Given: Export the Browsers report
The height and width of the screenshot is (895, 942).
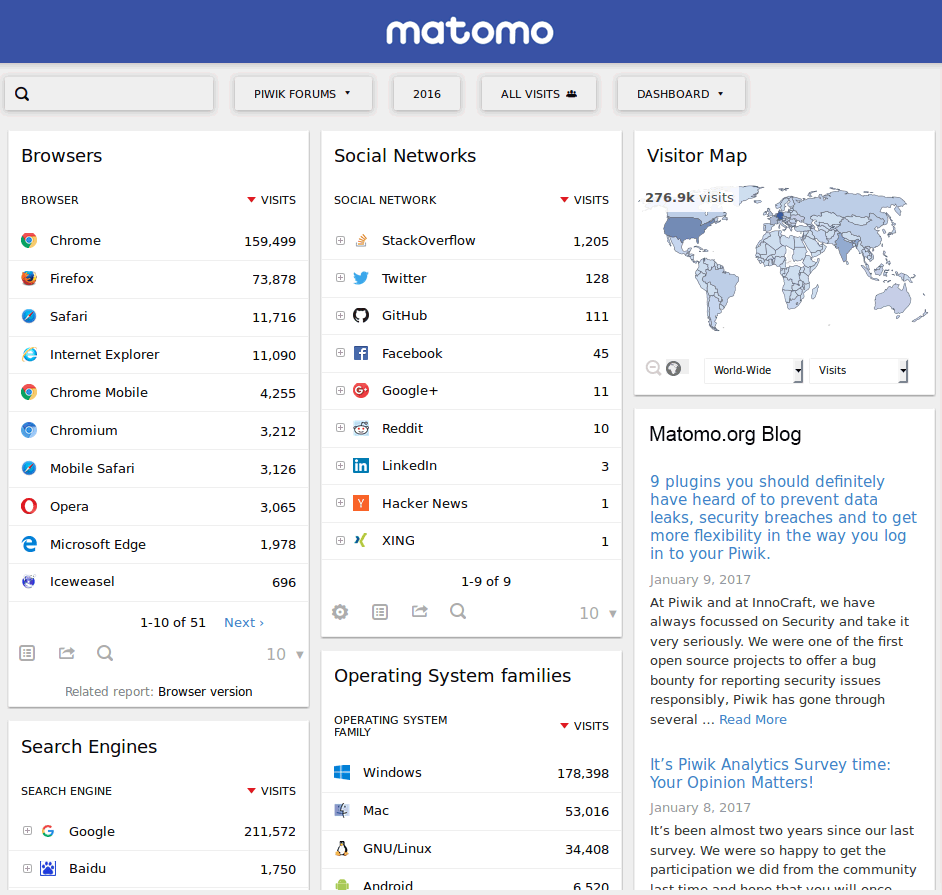Looking at the screenshot, I should (x=65, y=652).
